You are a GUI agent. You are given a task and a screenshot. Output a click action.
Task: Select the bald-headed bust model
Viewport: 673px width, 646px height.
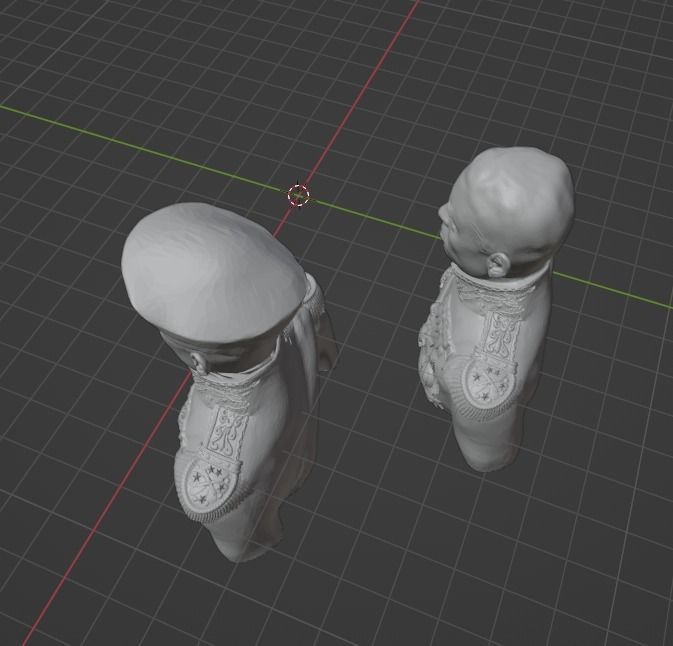(x=498, y=307)
